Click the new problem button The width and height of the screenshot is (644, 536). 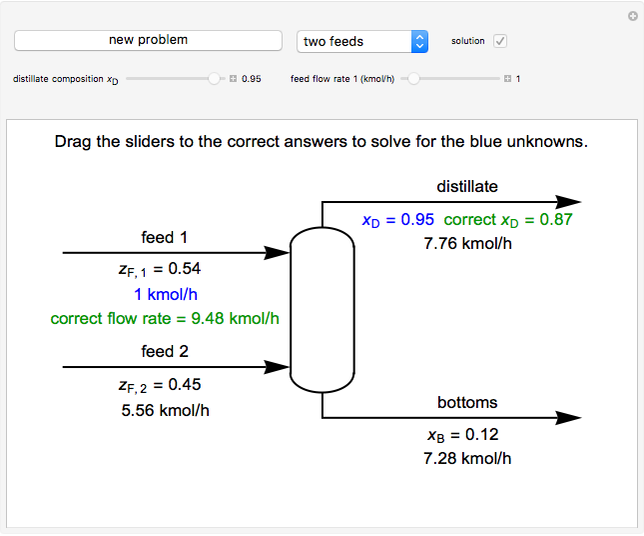coord(148,40)
